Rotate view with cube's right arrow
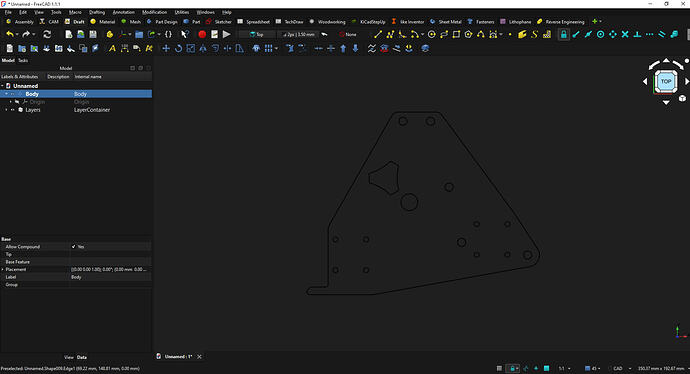The image size is (690, 374). click(686, 81)
